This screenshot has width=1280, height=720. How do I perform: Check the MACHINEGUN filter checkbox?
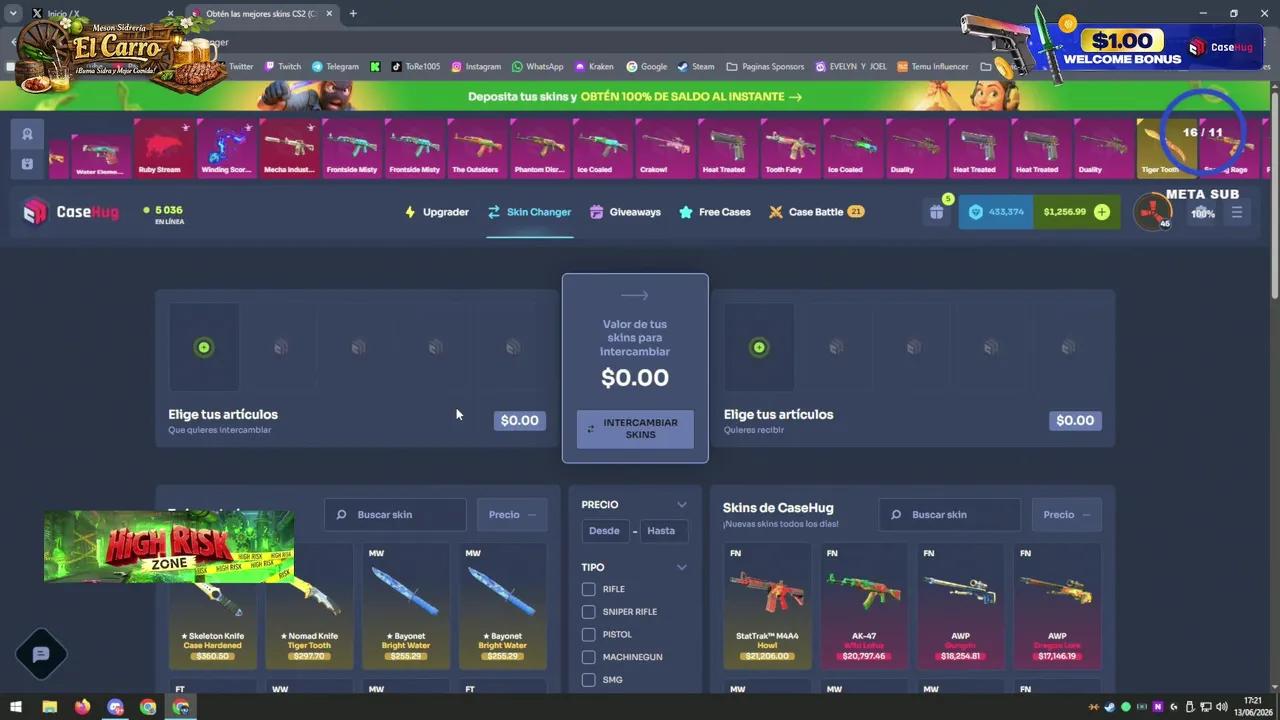pos(589,657)
